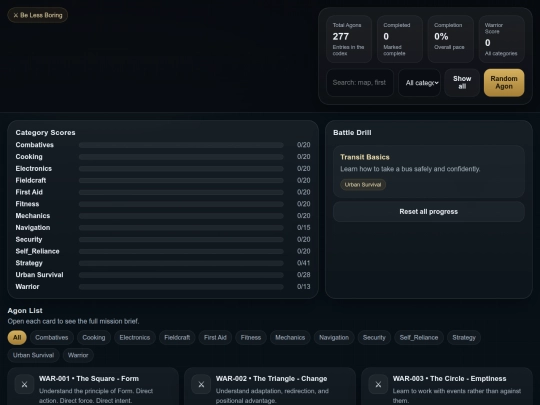The height and width of the screenshot is (405, 540).
Task: Click the Warrior progress bar
Action: [x=181, y=287]
